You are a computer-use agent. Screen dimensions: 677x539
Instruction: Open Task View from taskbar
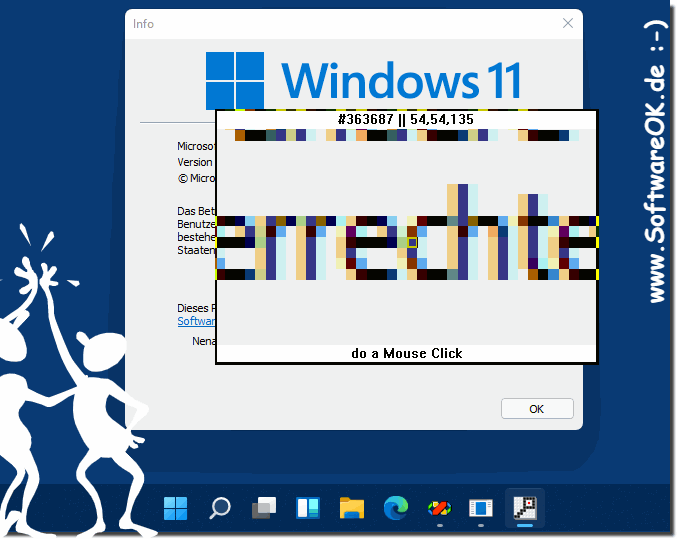click(264, 508)
